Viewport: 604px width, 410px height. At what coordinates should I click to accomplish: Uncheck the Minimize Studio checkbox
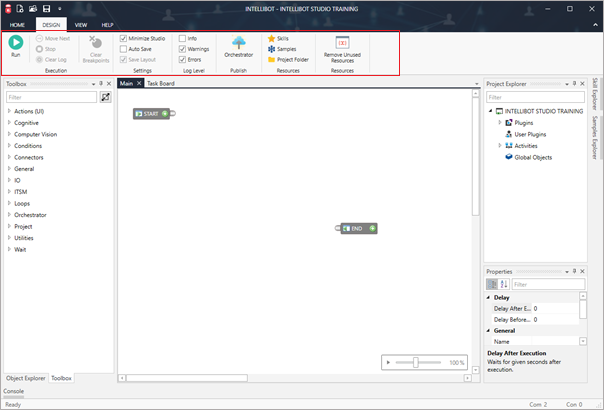[x=124, y=38]
